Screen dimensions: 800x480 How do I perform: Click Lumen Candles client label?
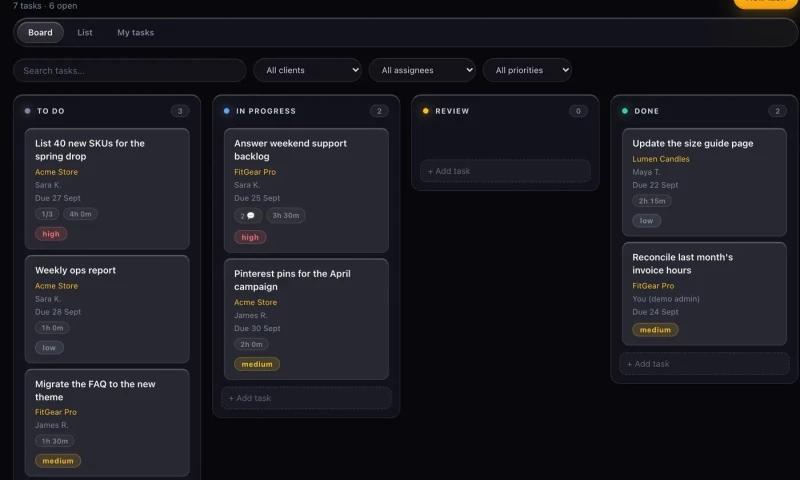tap(661, 159)
